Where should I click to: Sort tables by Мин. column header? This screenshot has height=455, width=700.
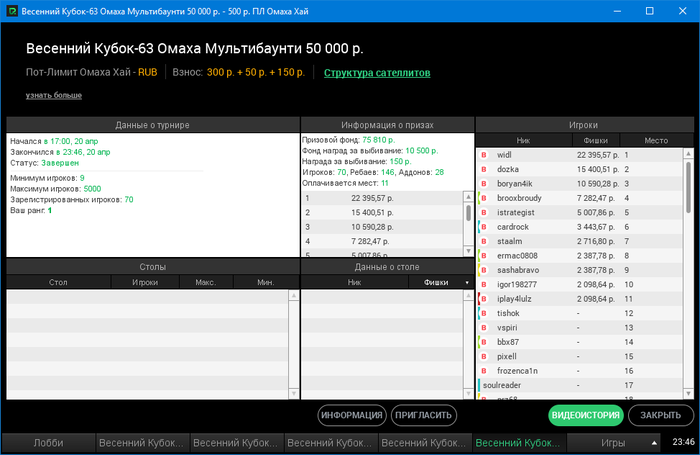pyautogui.click(x=266, y=282)
